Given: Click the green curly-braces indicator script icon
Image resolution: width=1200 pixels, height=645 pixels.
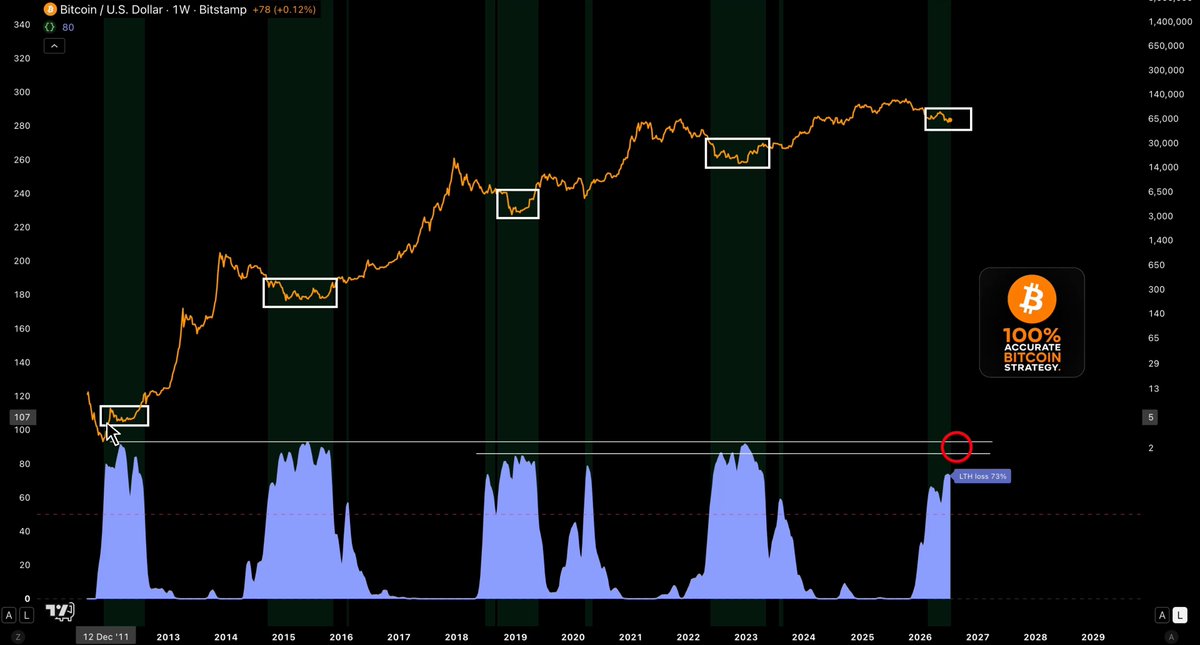Looking at the screenshot, I should click(x=48, y=27).
